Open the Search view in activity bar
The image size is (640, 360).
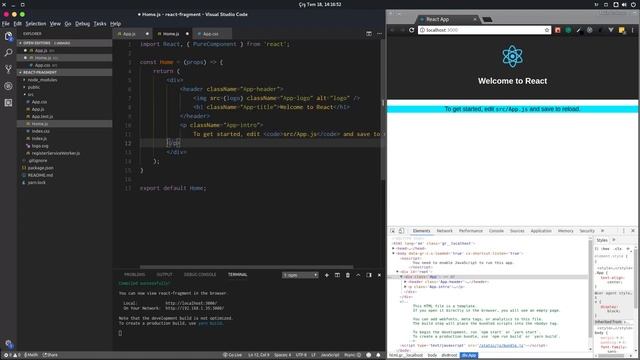pos(8,53)
